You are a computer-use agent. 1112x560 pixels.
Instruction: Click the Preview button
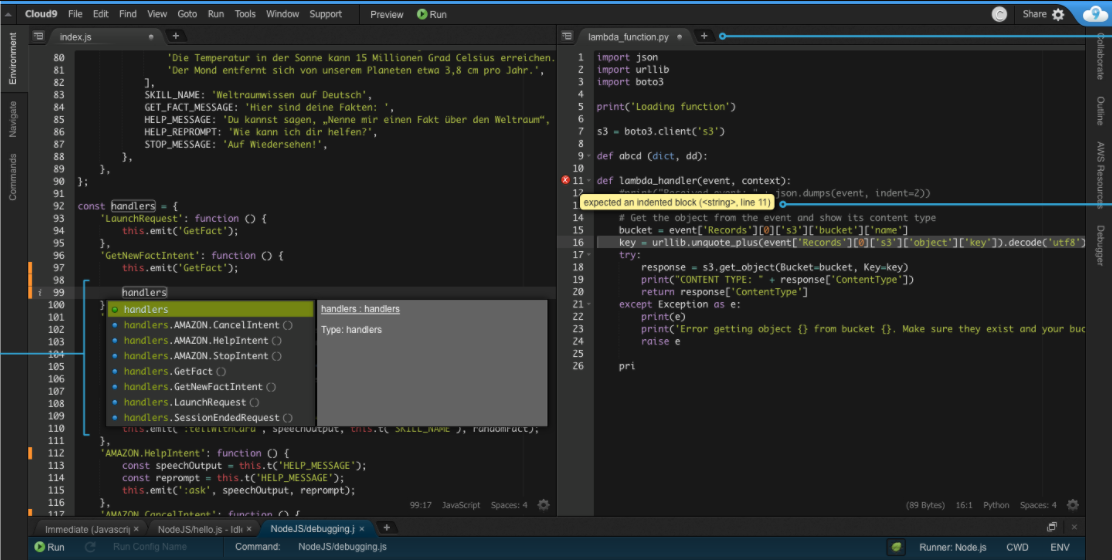[x=387, y=14]
